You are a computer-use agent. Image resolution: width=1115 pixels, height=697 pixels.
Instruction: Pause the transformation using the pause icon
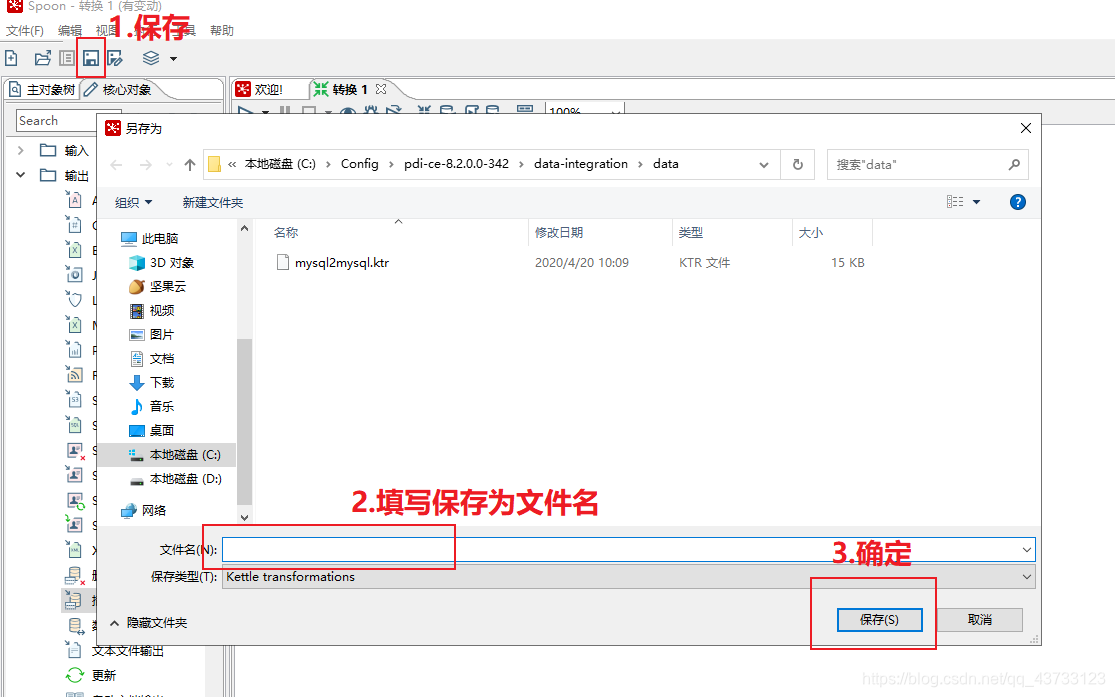click(283, 112)
